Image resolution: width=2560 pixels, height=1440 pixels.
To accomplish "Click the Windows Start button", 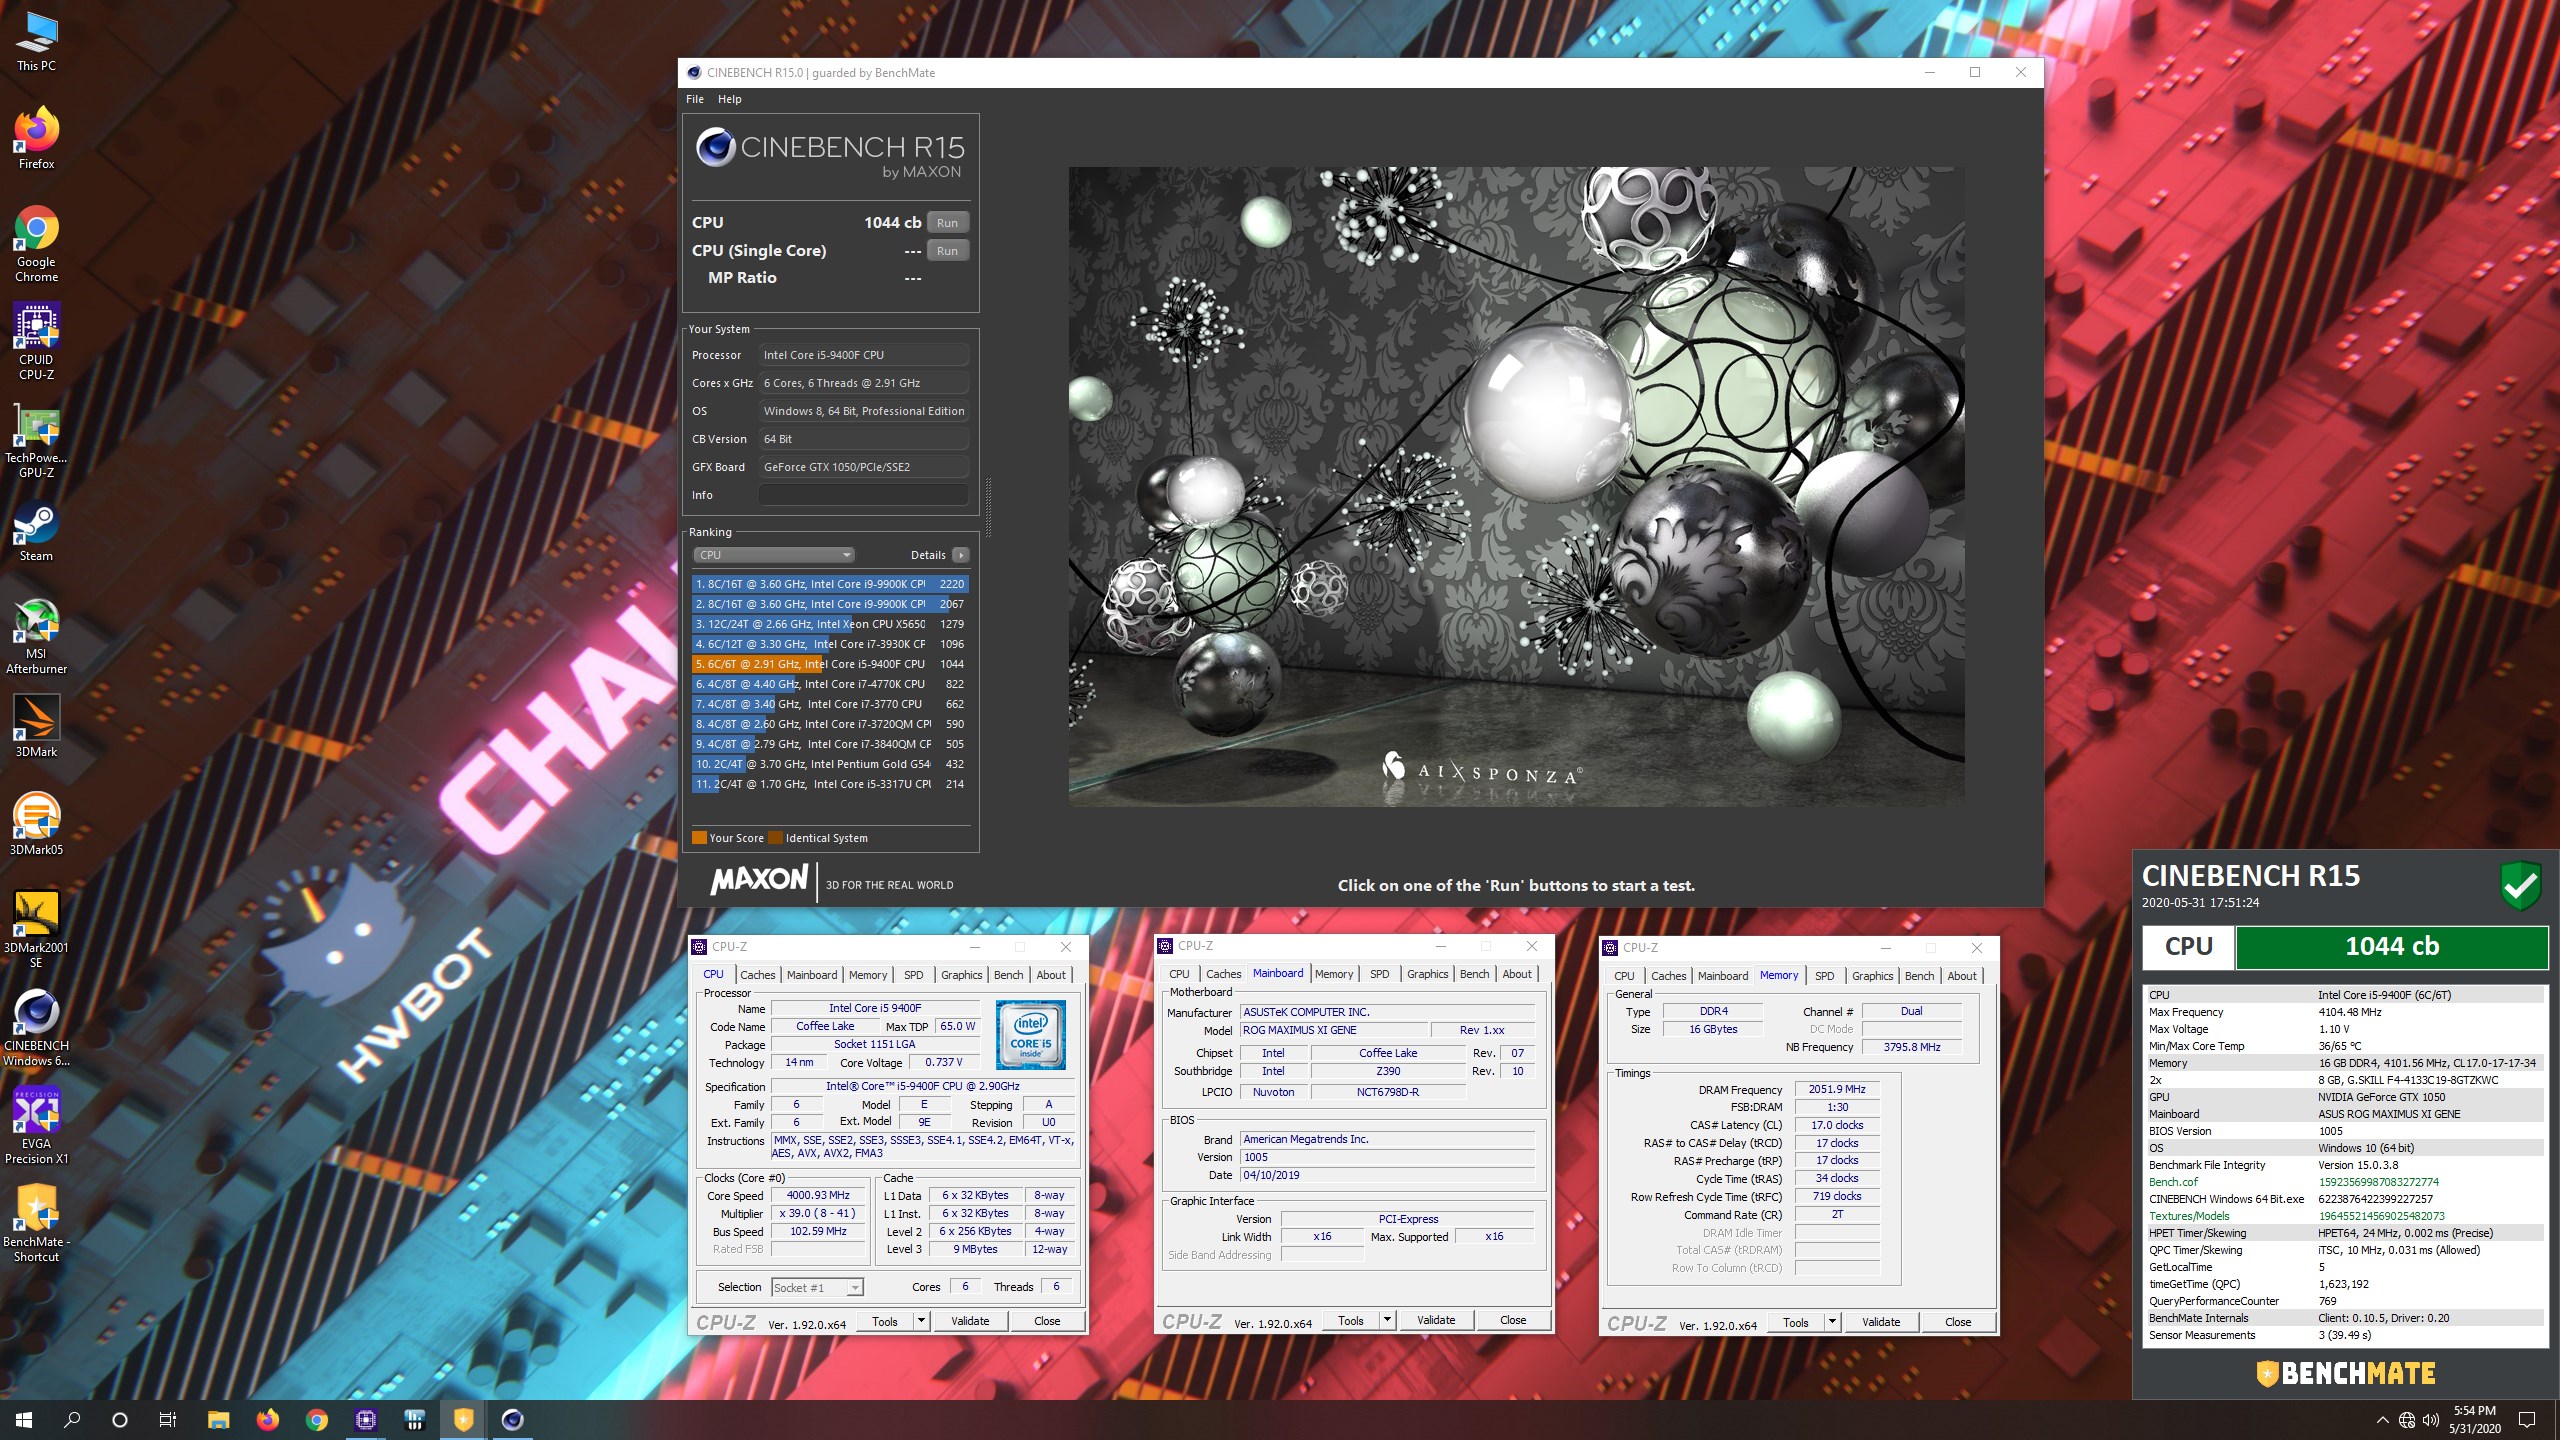I will [x=24, y=1420].
